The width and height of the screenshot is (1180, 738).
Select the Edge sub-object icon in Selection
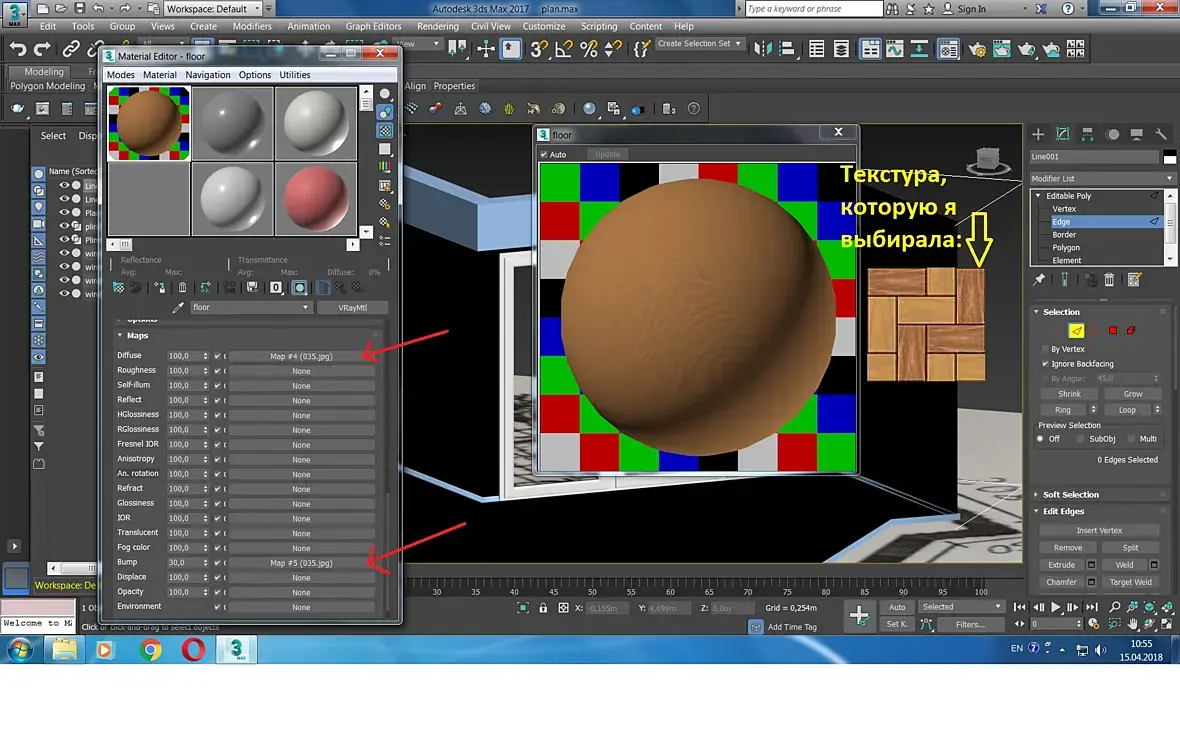point(1077,330)
